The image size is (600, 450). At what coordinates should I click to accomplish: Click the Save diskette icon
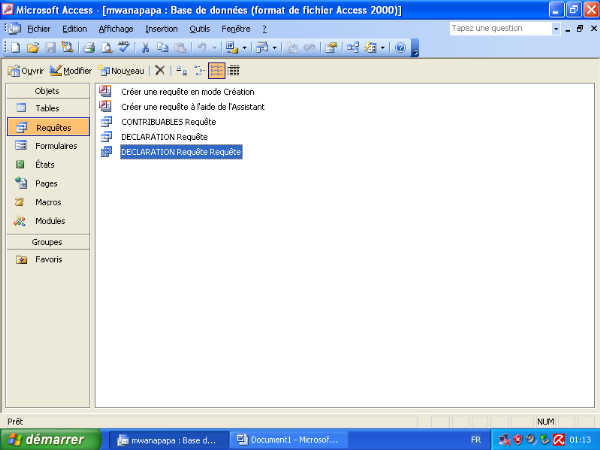pos(50,48)
